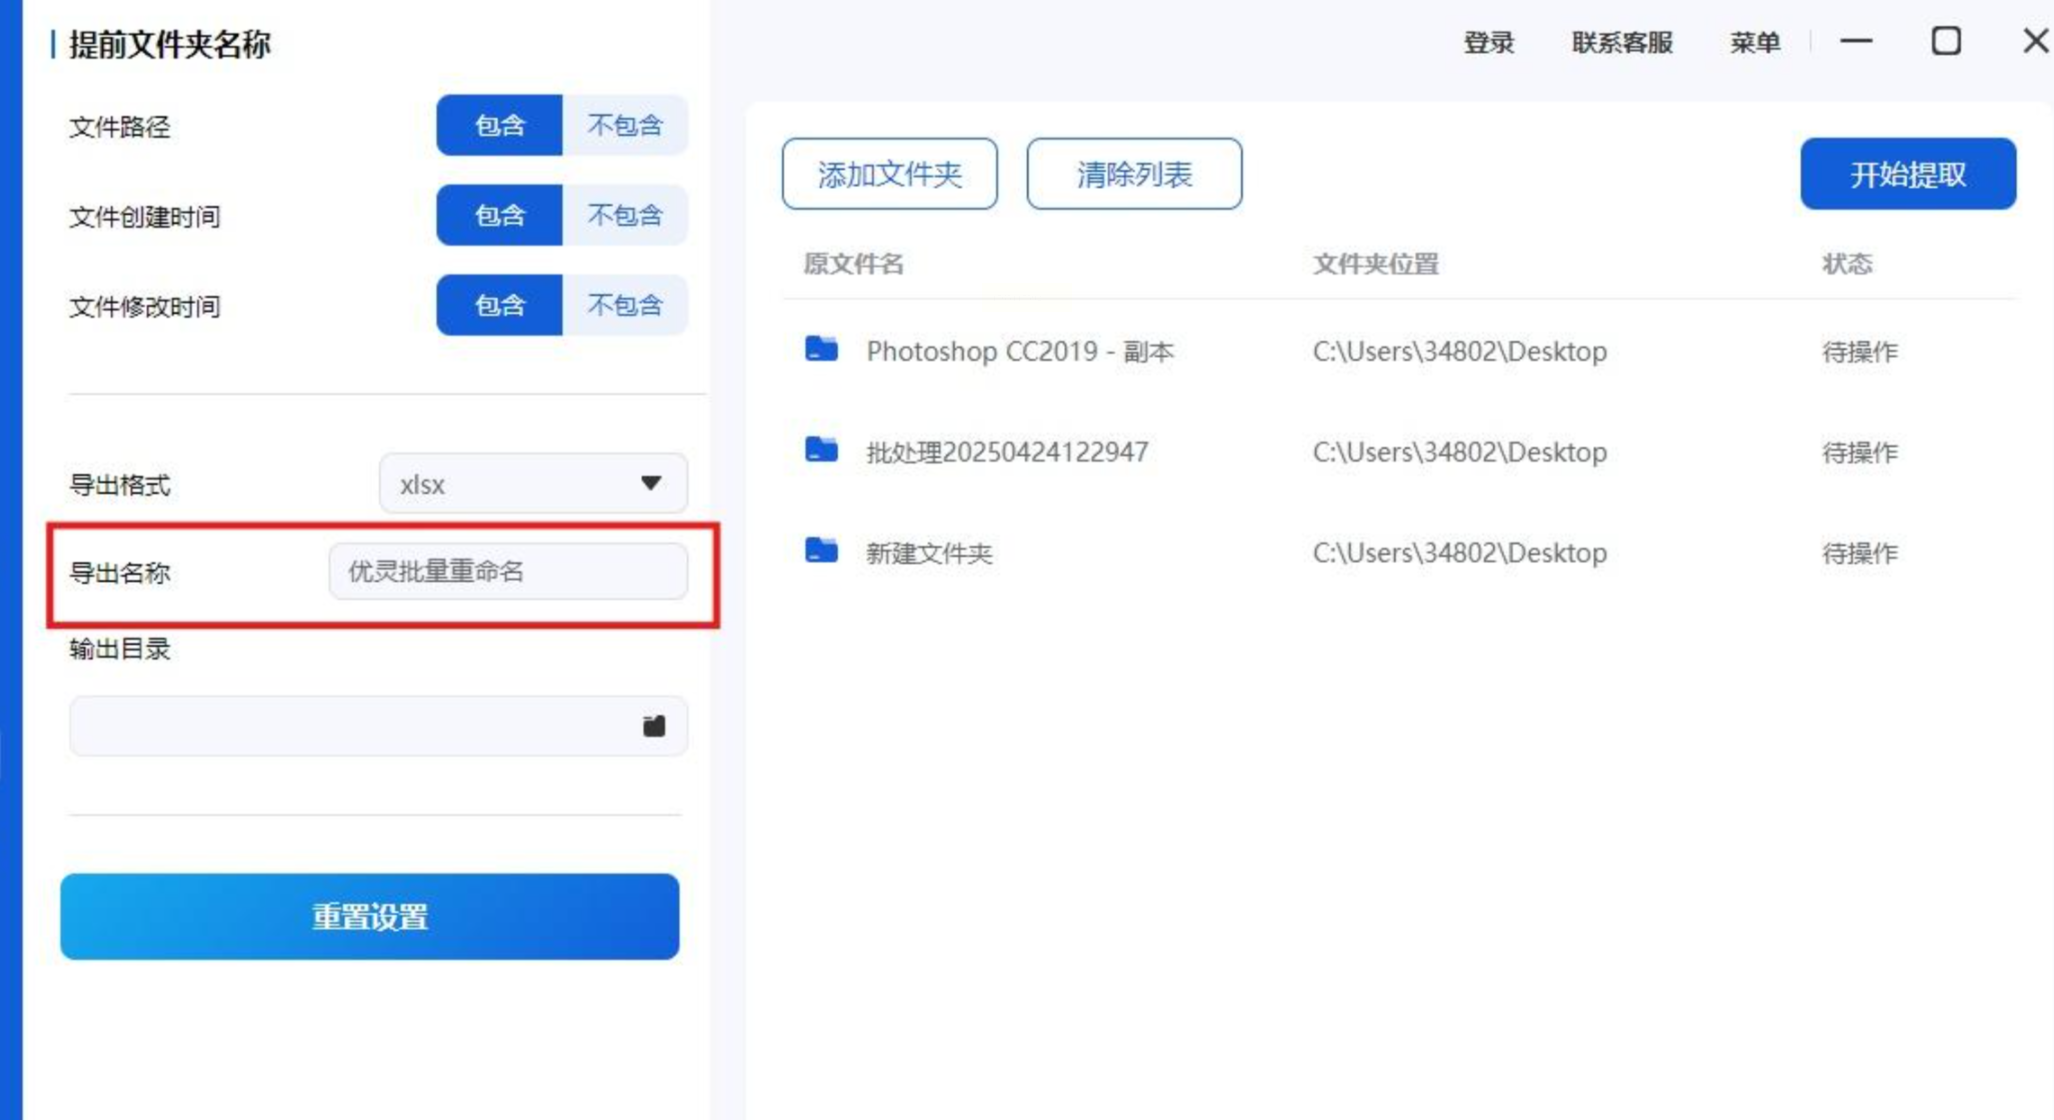Click the 新建文件夹 folder icon
The image size is (2054, 1120).
[821, 551]
